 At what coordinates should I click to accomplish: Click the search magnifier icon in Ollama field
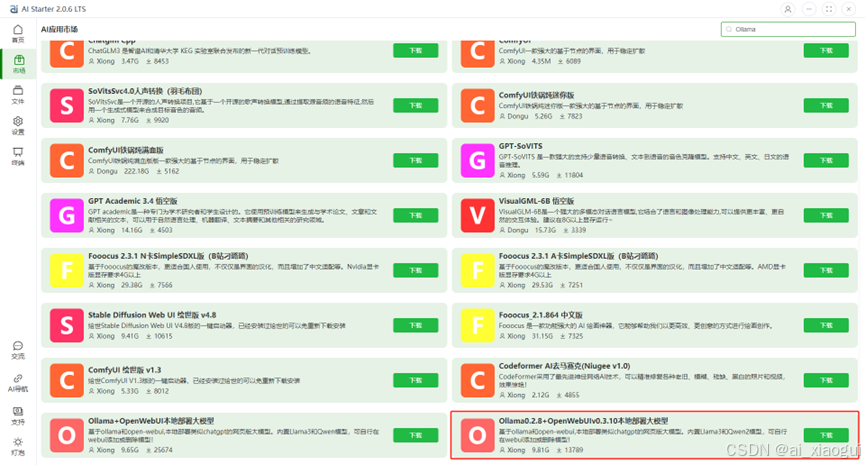[729, 29]
